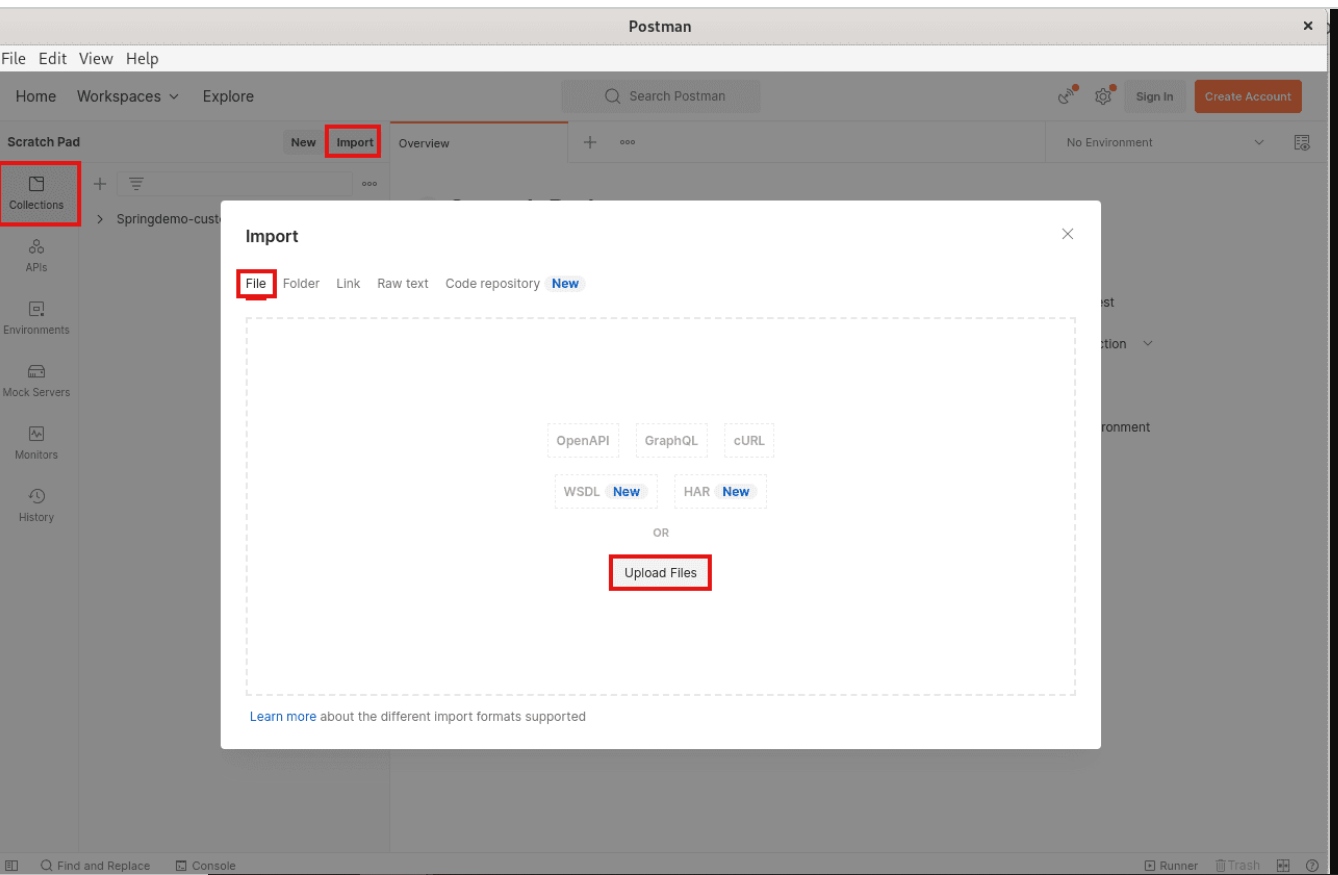Image resolution: width=1338 pixels, height=875 pixels.
Task: Open the Collections sidebar panel
Action: click(x=37, y=193)
